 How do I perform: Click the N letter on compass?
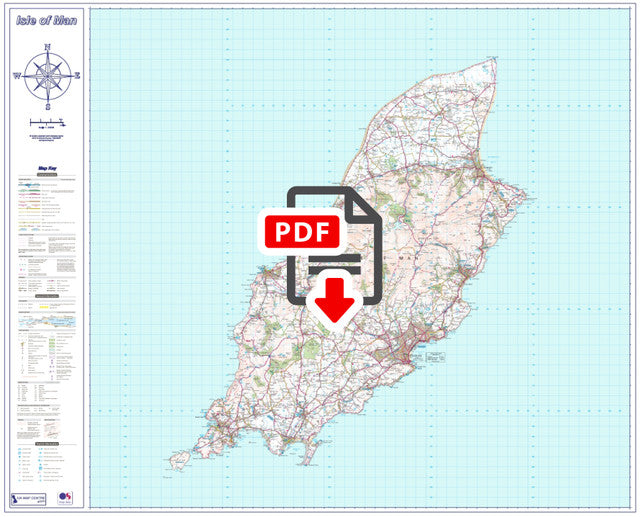coord(47,44)
